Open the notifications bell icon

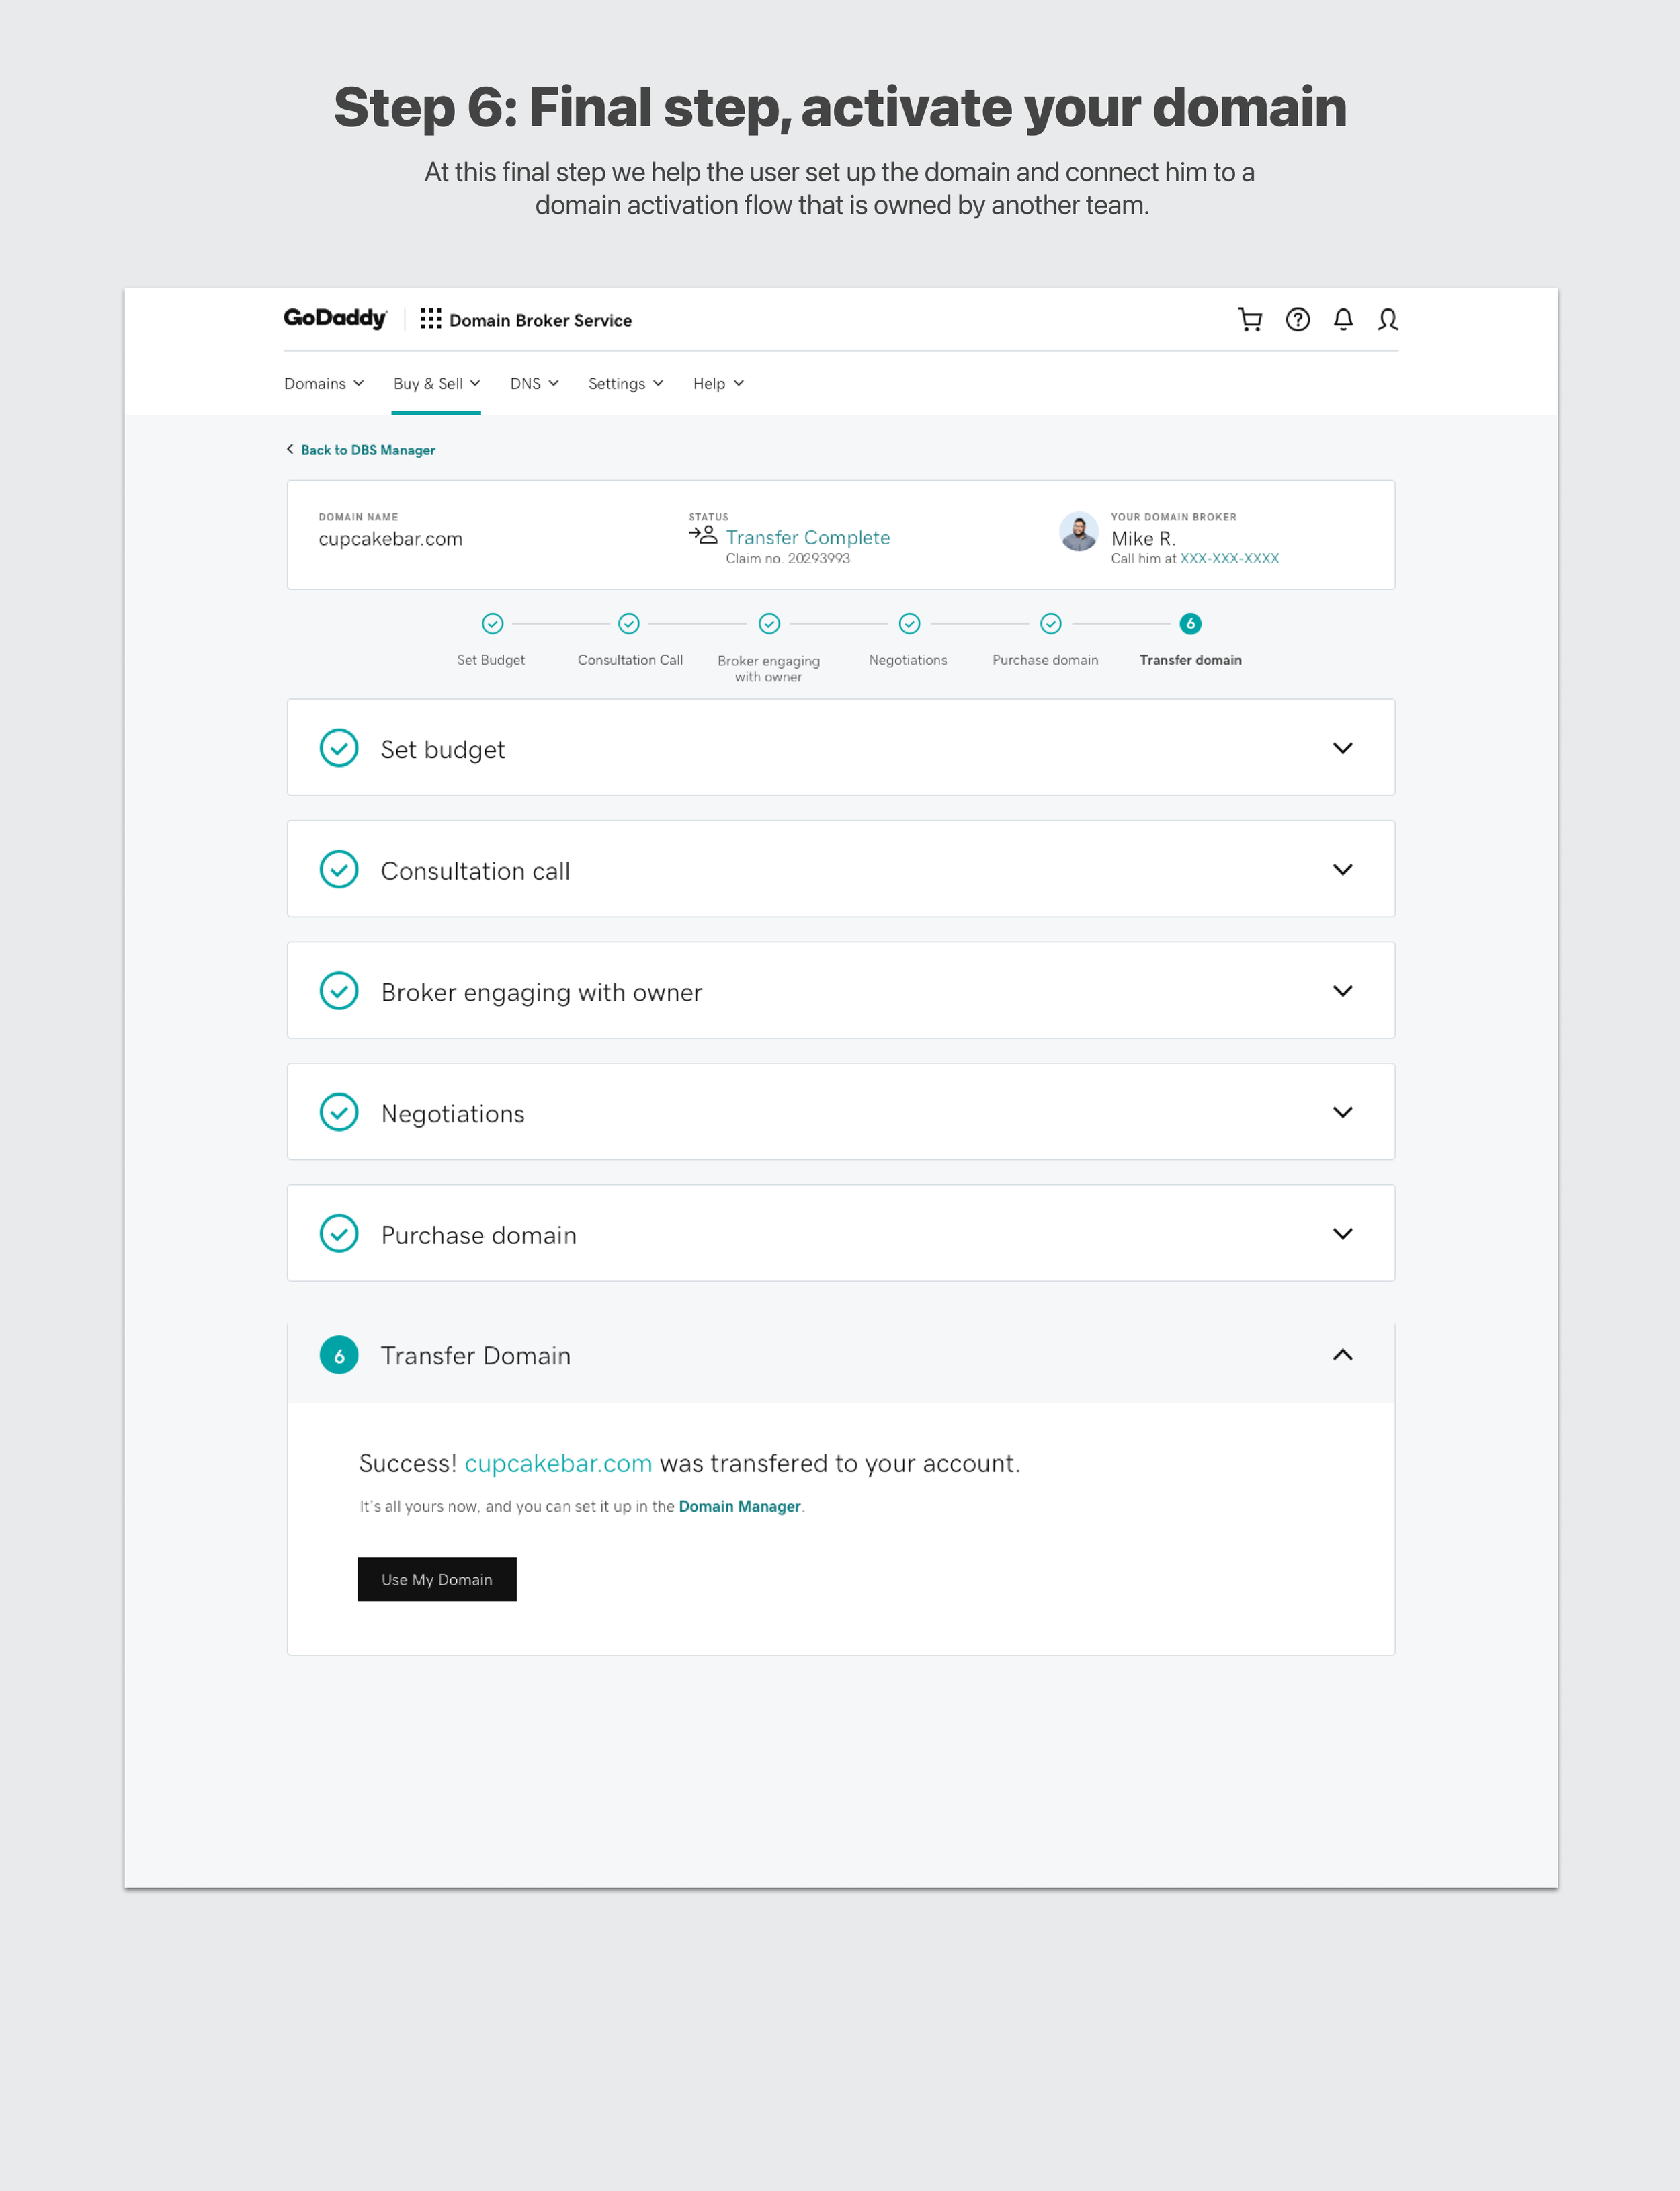click(x=1343, y=319)
